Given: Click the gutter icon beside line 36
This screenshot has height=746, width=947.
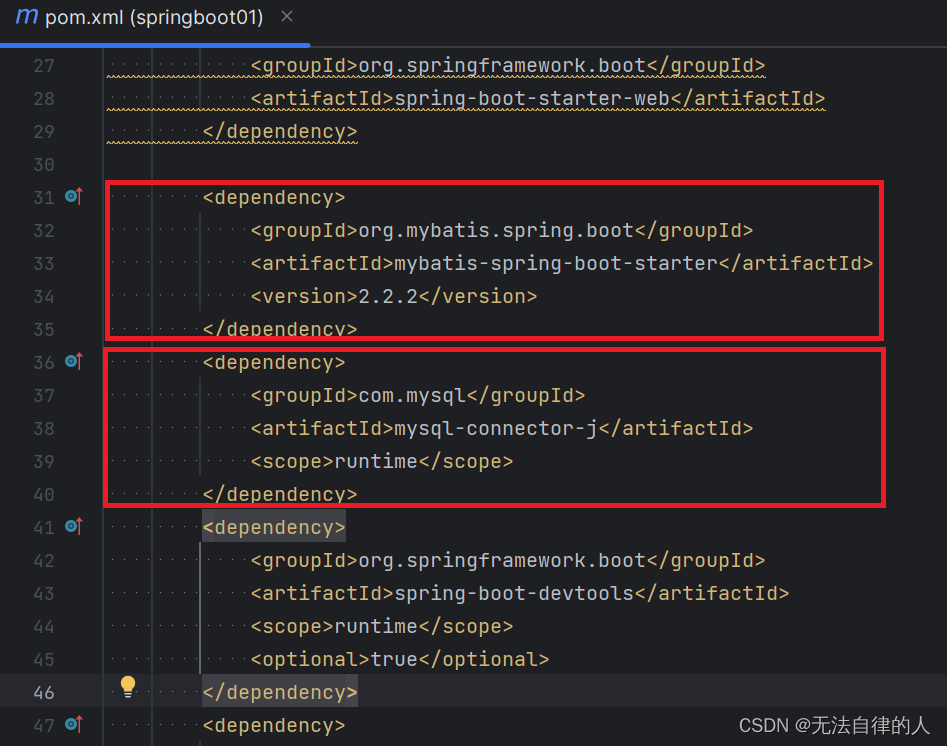Looking at the screenshot, I should click(x=73, y=362).
